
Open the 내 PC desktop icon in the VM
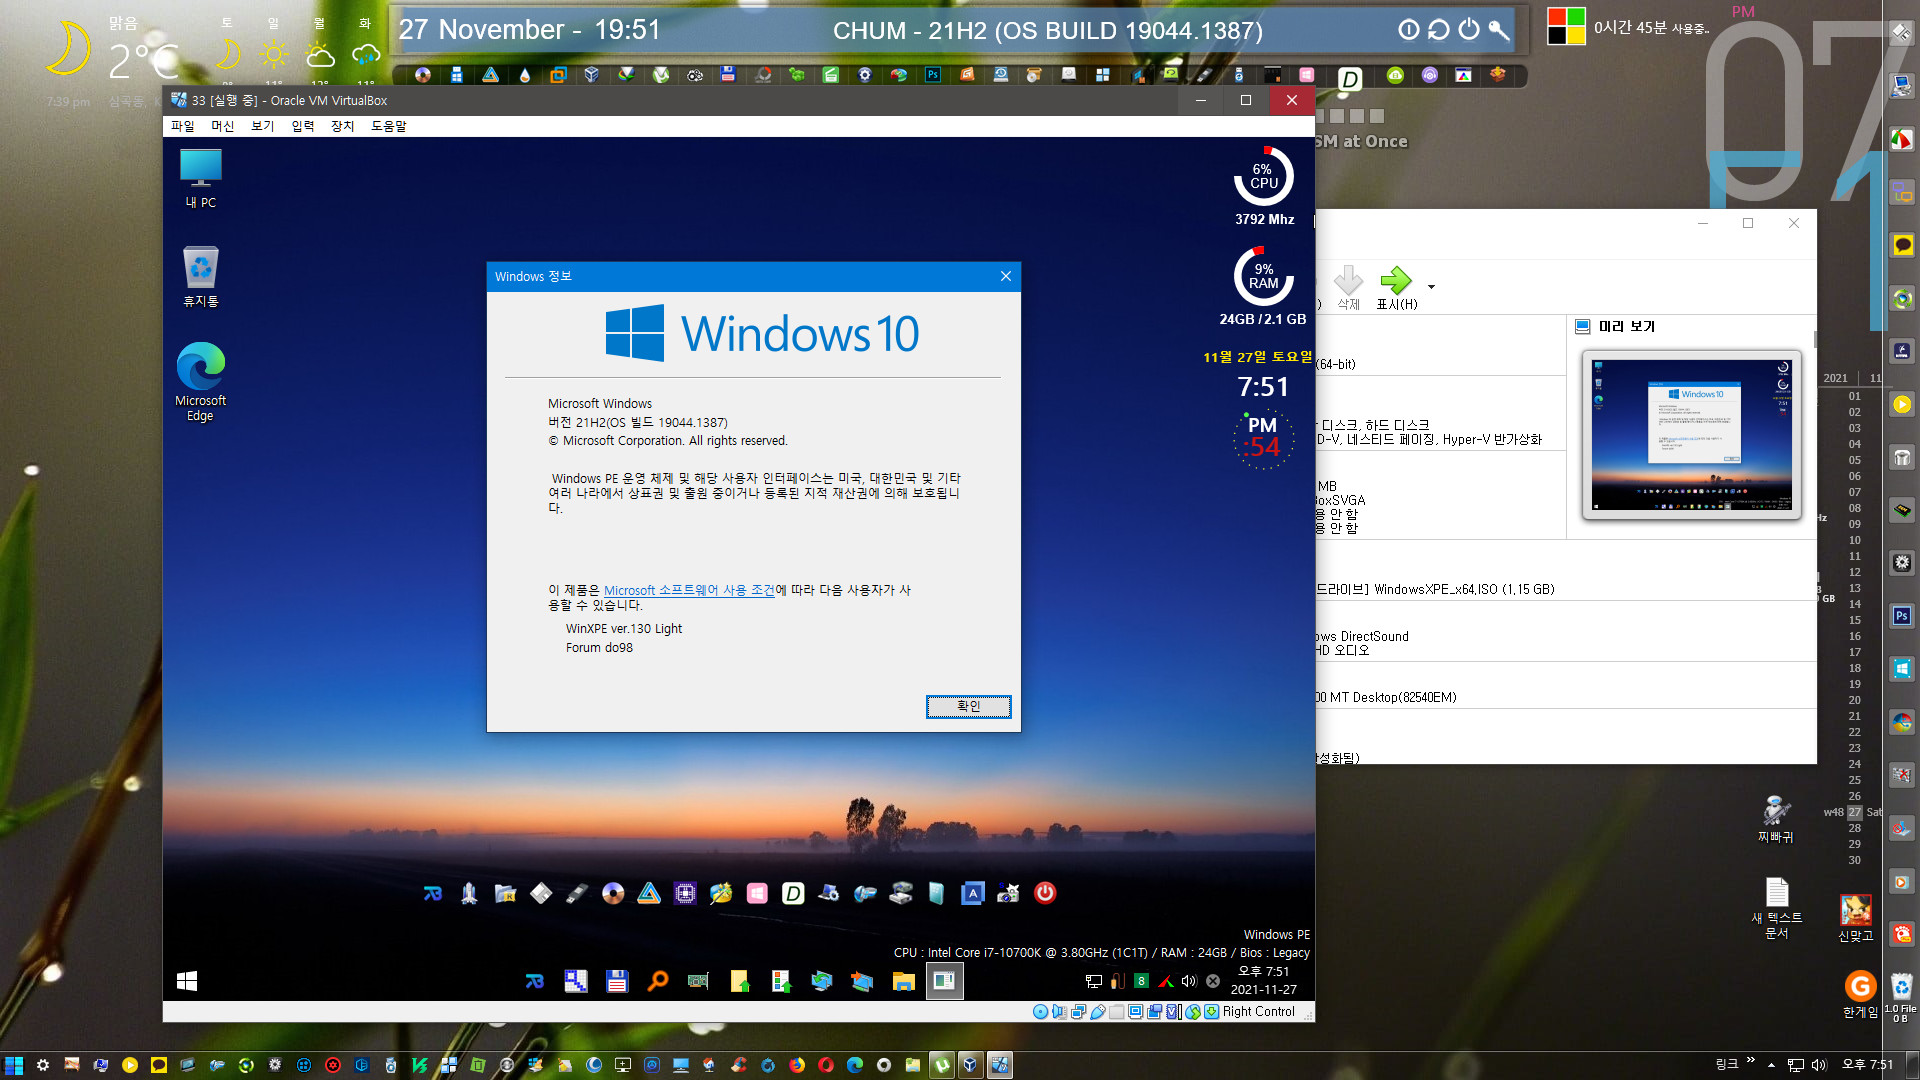200,179
